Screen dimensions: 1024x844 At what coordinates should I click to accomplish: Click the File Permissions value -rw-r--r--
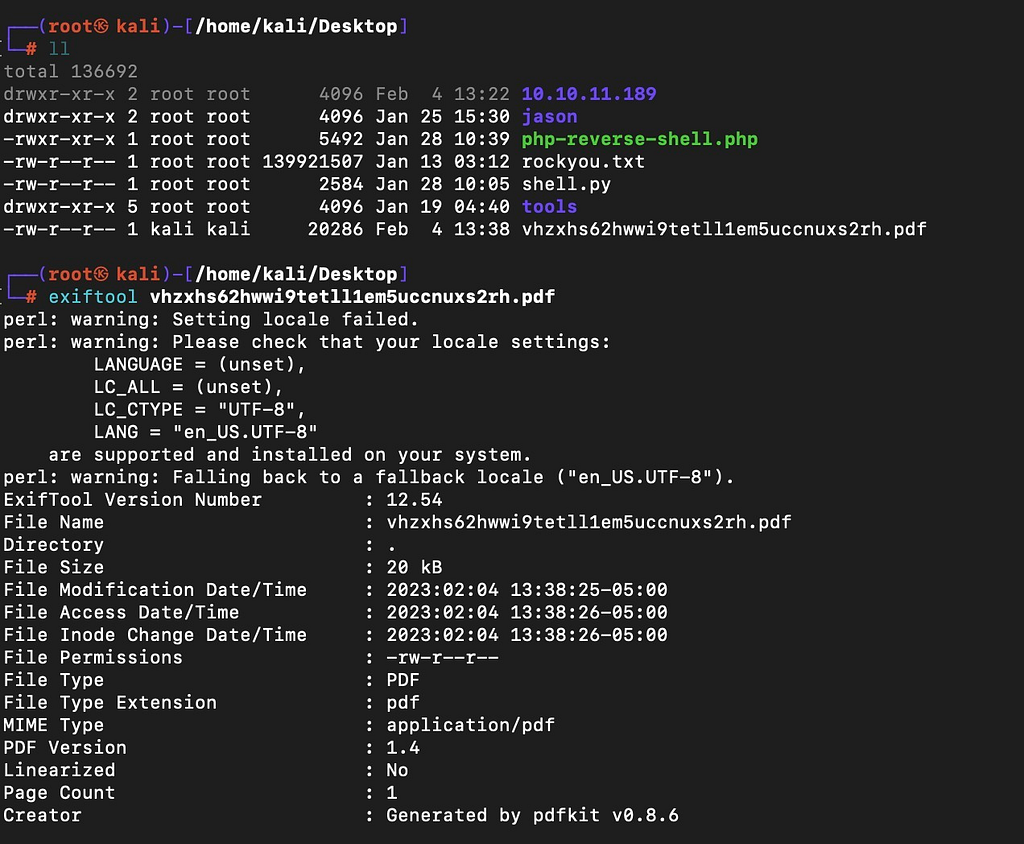[442, 657]
